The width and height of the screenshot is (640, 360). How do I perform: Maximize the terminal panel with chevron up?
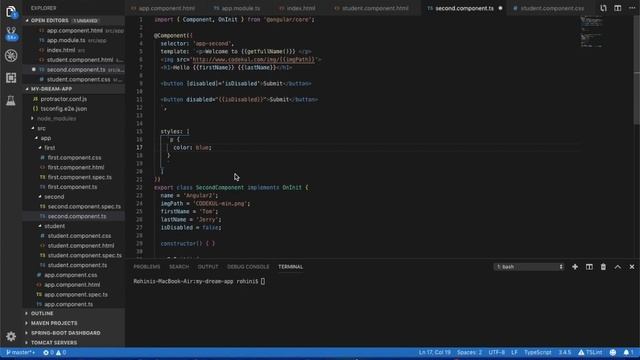click(618, 267)
